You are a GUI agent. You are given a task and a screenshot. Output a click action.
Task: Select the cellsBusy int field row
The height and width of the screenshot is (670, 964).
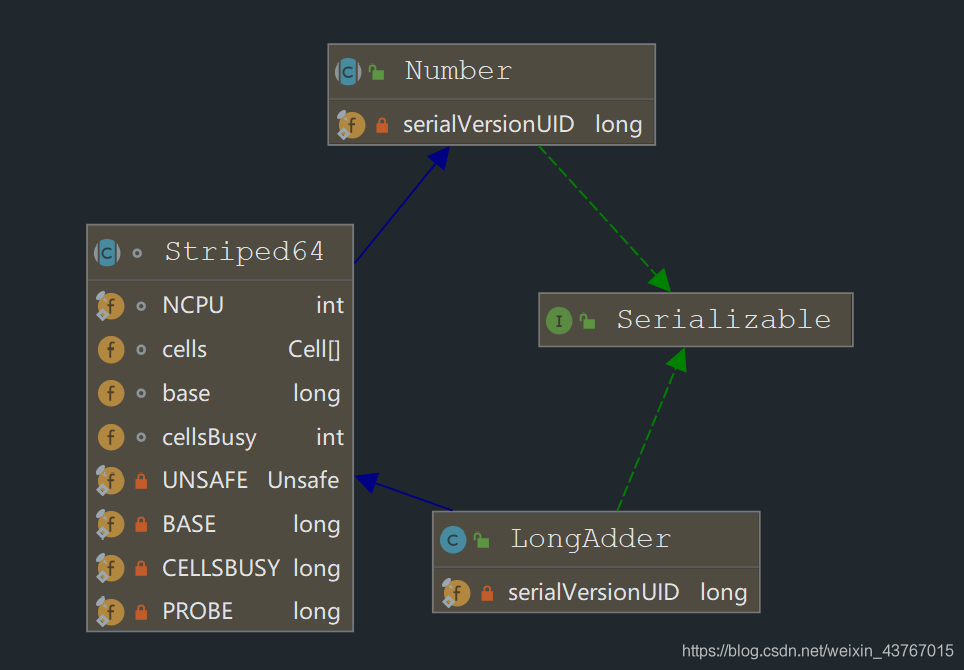pyautogui.click(x=220, y=437)
